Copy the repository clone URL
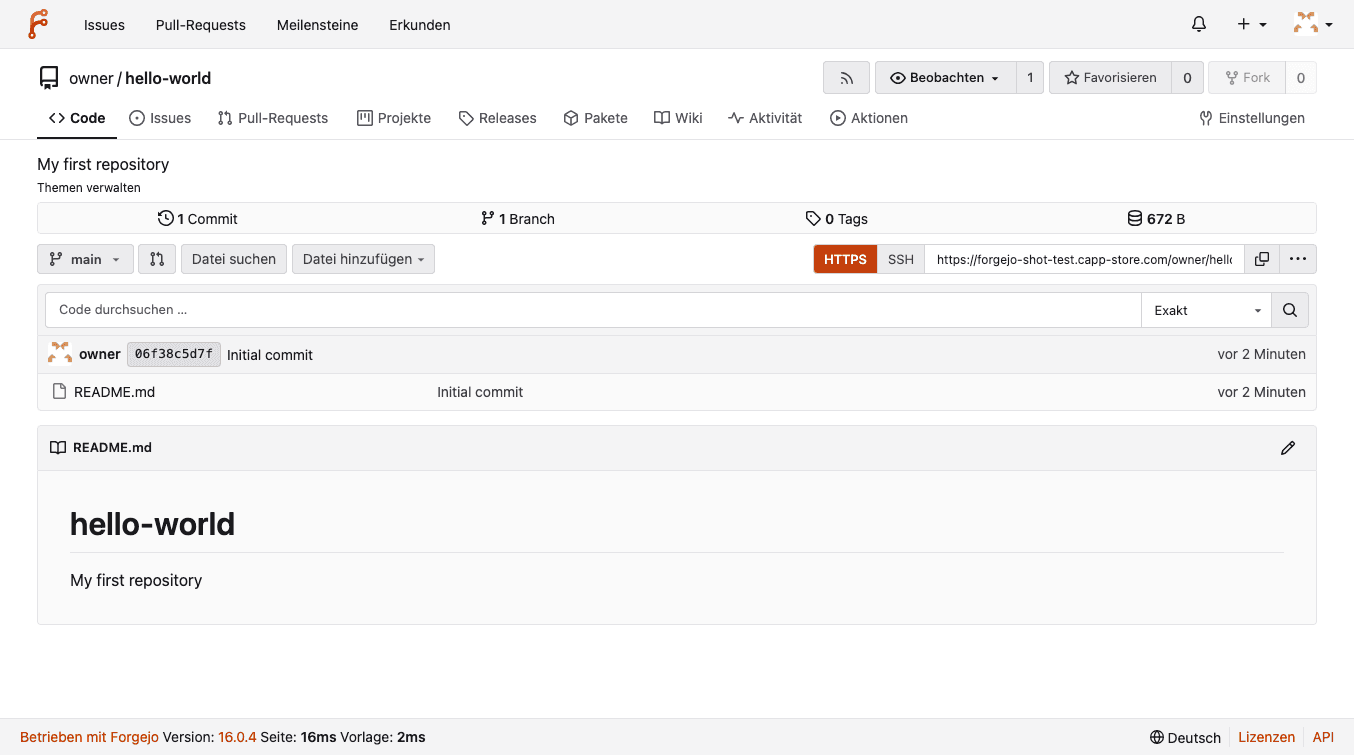This screenshot has width=1354, height=755. 1262,259
